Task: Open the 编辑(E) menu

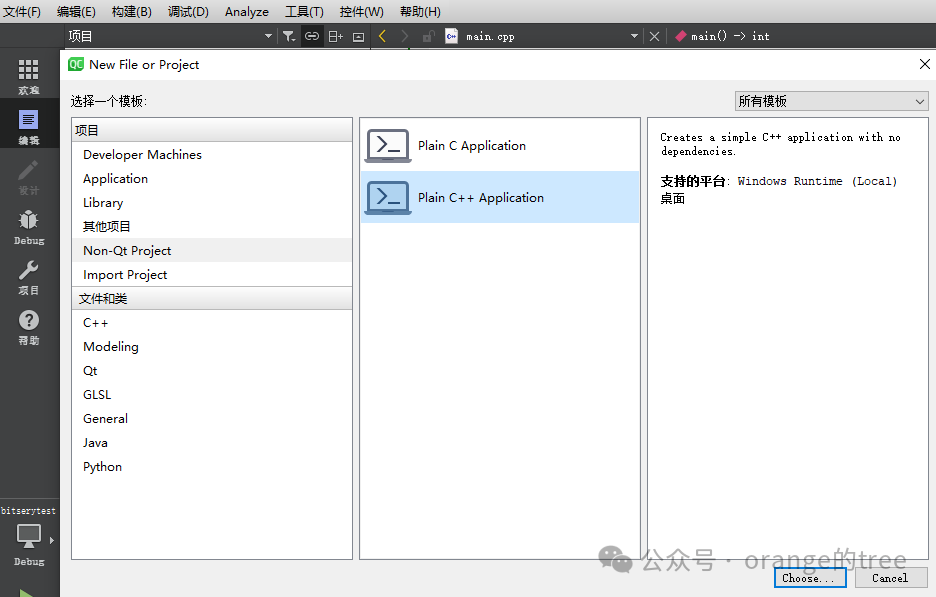Action: point(76,12)
